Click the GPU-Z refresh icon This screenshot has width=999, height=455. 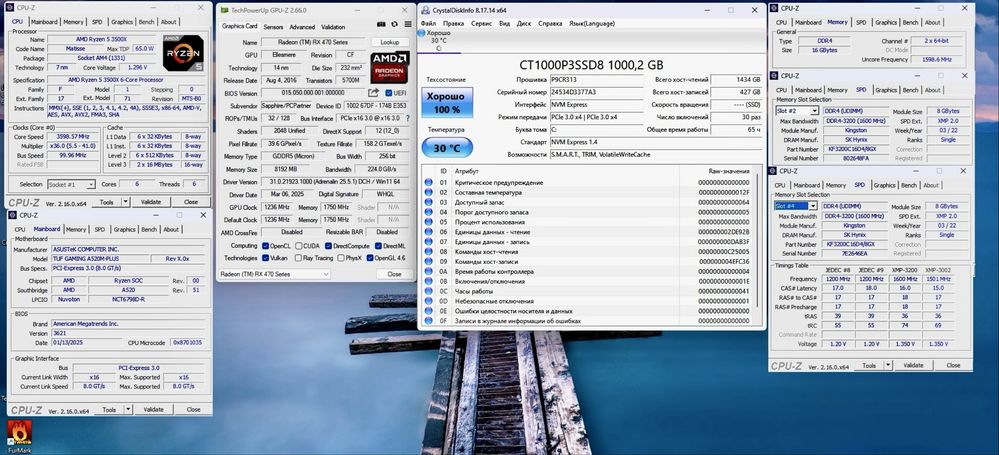coord(394,25)
